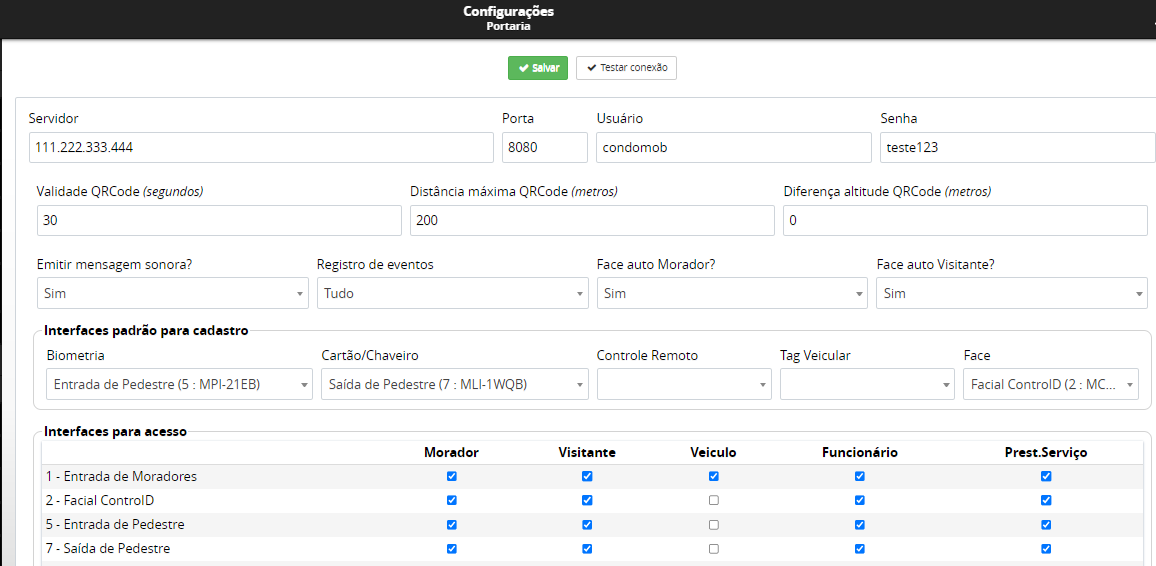This screenshot has height=566, width=1156.
Task: Open the Face auto Visitante dropdown
Action: [1011, 294]
